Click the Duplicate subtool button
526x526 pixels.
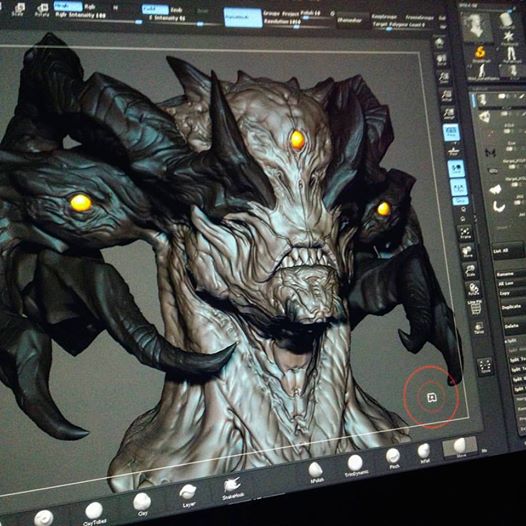[513, 307]
